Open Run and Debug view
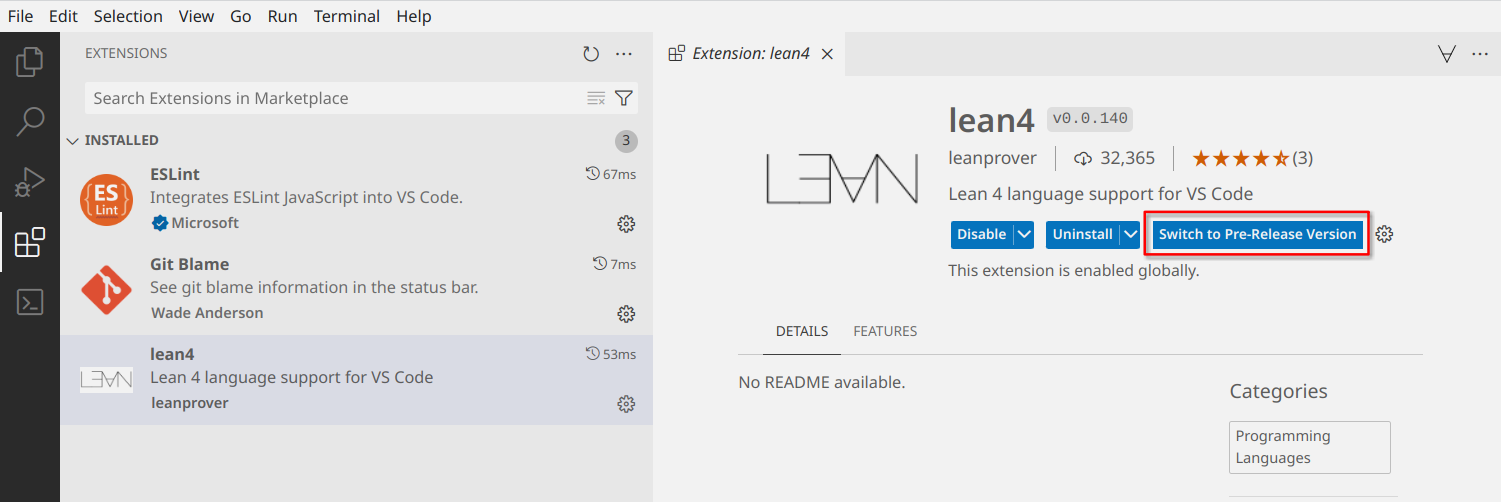The height and width of the screenshot is (502, 1501). coord(30,181)
